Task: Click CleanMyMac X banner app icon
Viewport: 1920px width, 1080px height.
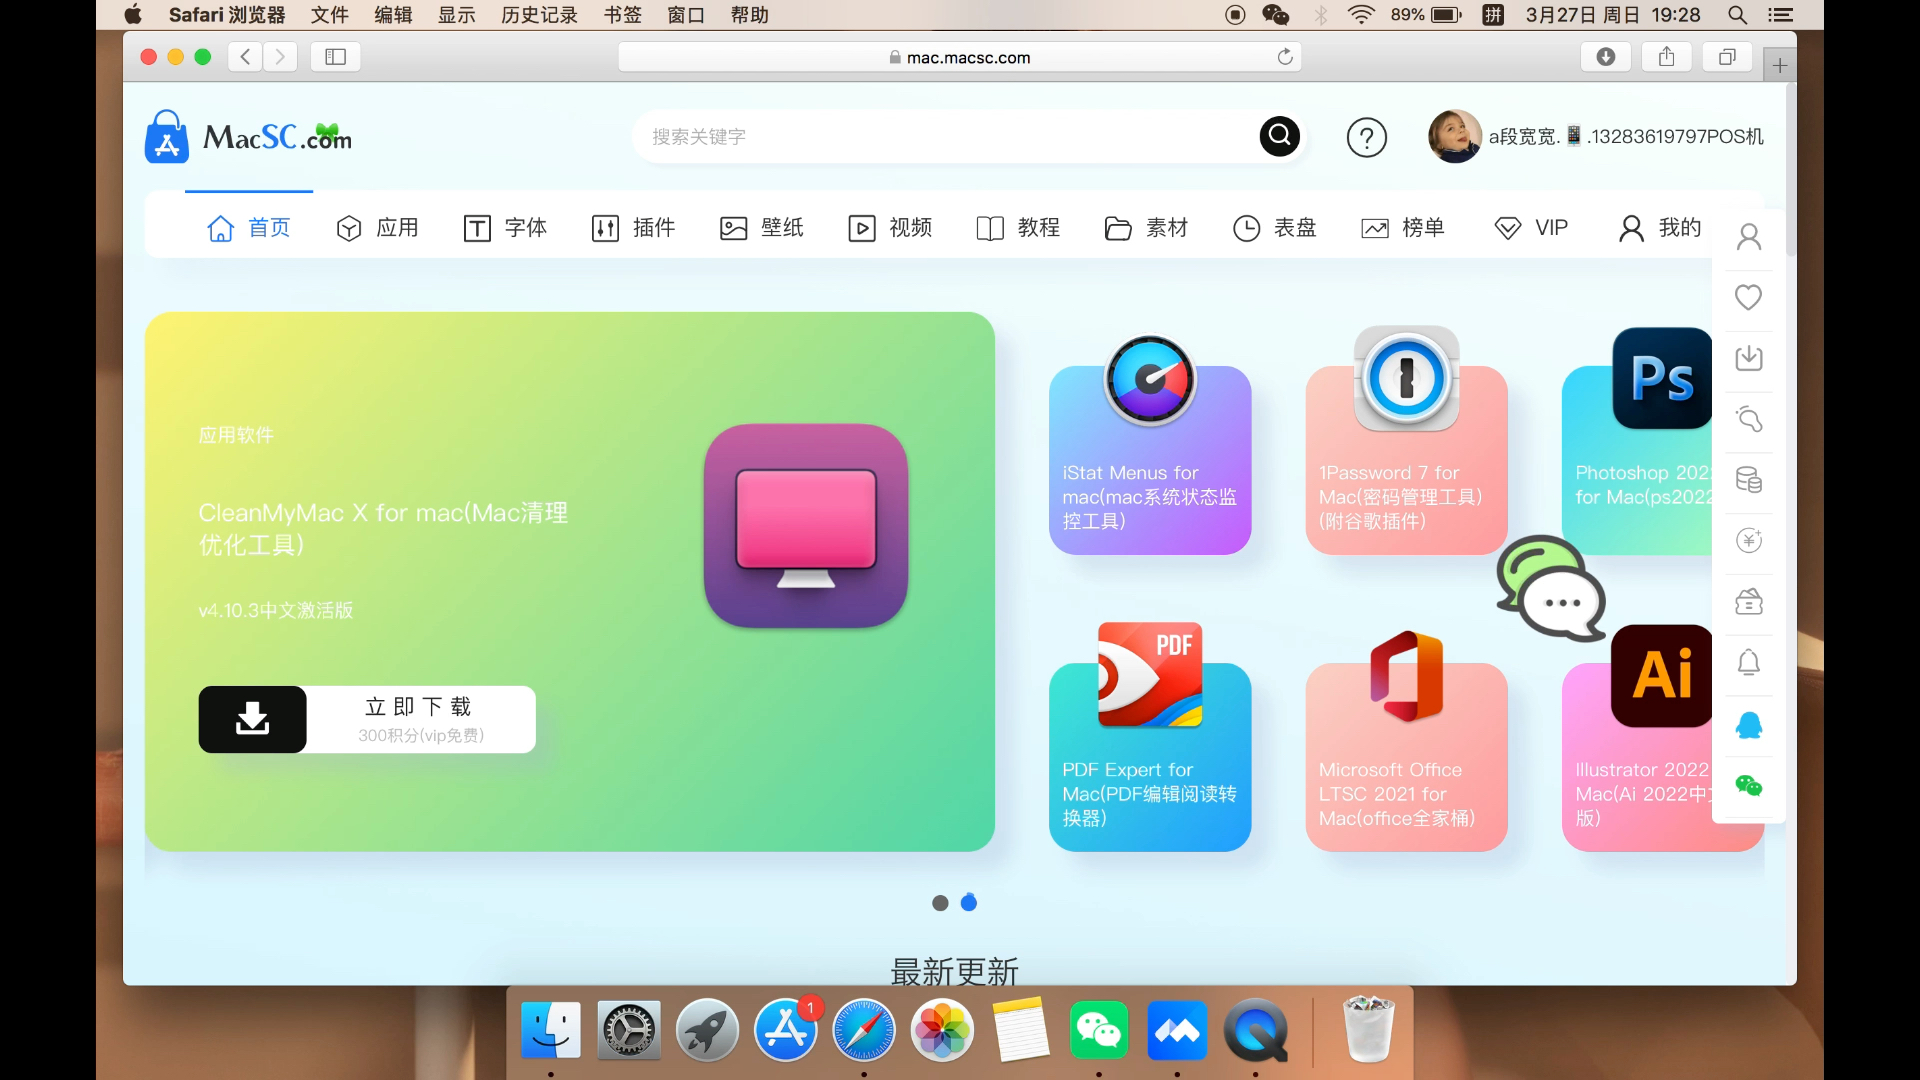Action: (806, 526)
